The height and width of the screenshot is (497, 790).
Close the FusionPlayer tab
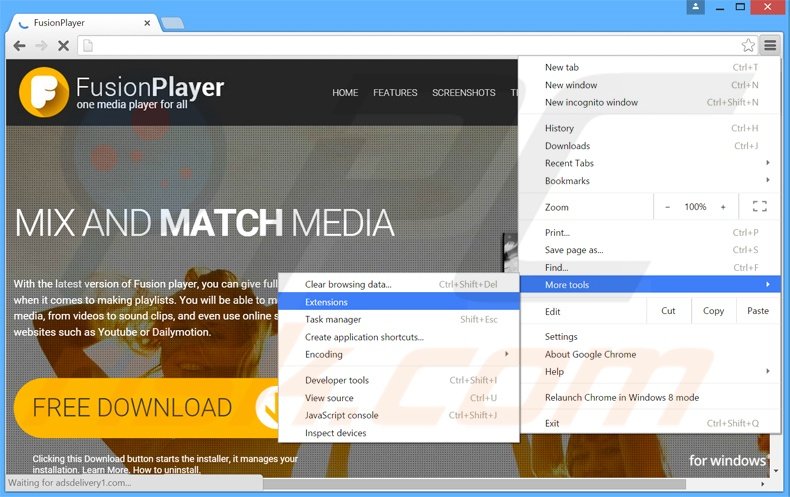pyautogui.click(x=147, y=23)
